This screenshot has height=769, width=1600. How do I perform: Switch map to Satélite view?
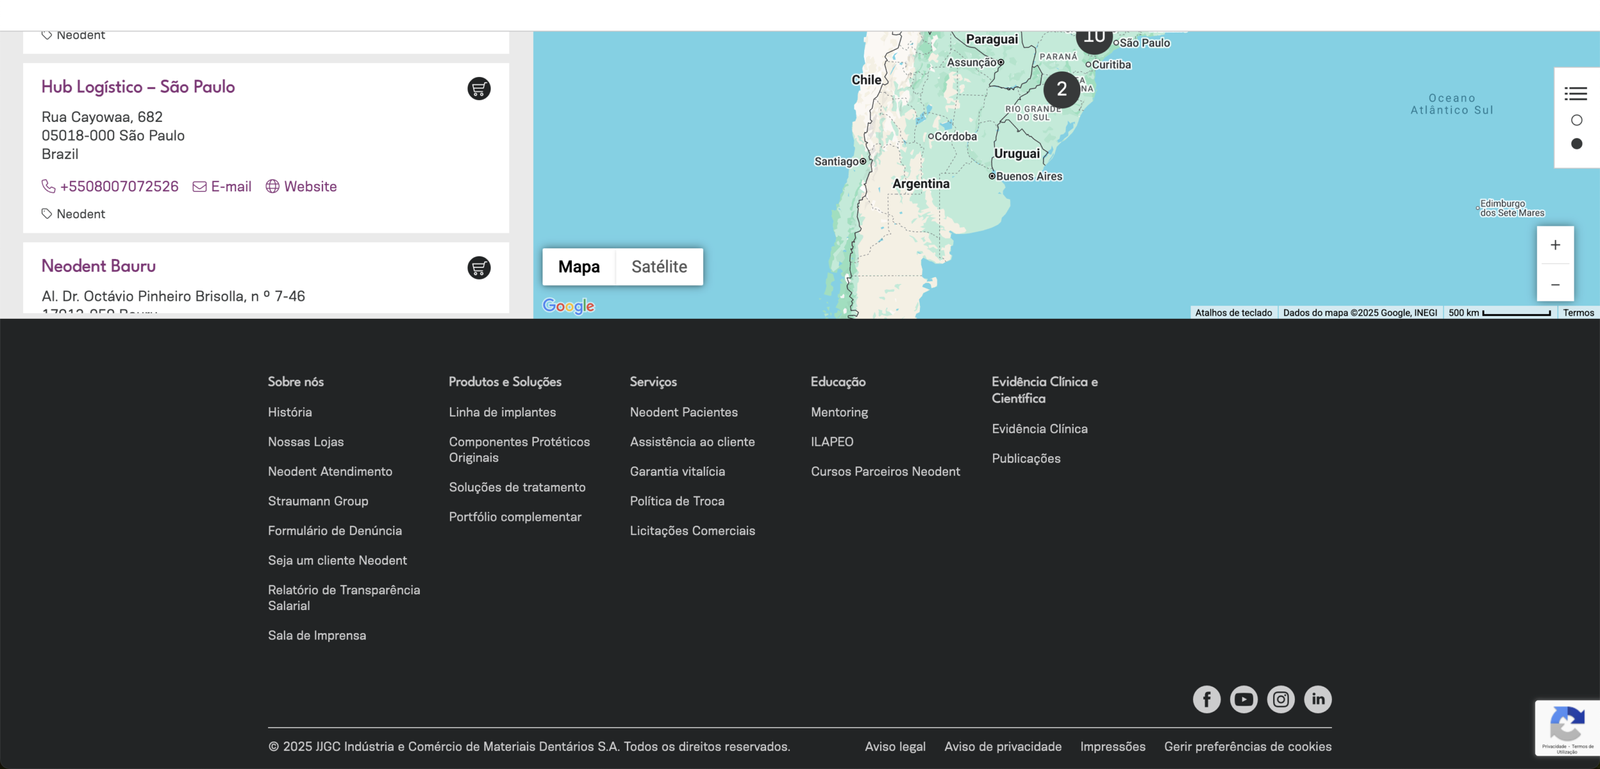pos(659,267)
